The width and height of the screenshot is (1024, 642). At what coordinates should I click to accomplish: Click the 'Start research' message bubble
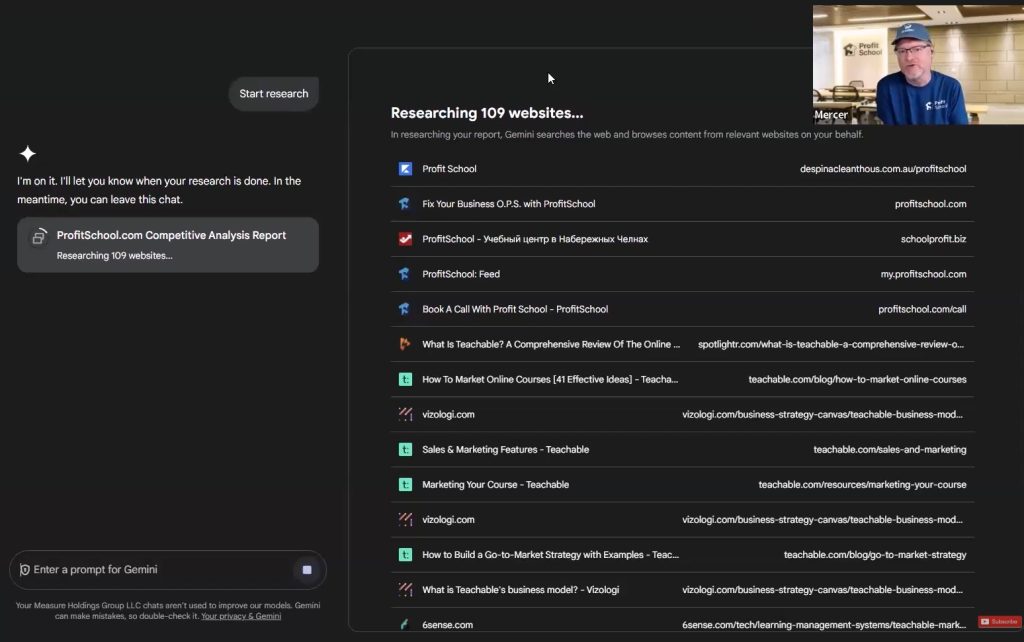(274, 93)
